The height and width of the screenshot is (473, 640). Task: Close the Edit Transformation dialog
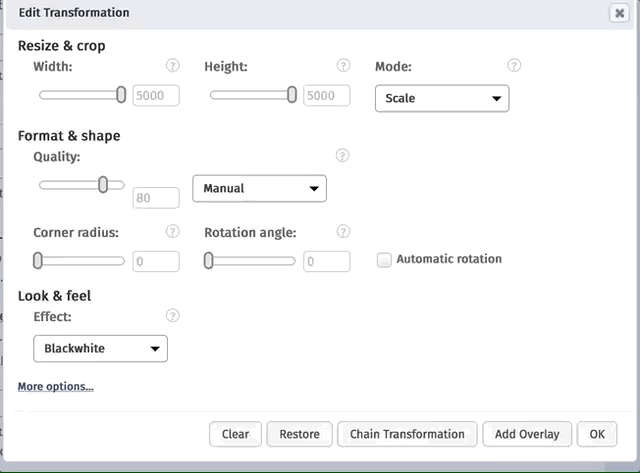[x=618, y=13]
